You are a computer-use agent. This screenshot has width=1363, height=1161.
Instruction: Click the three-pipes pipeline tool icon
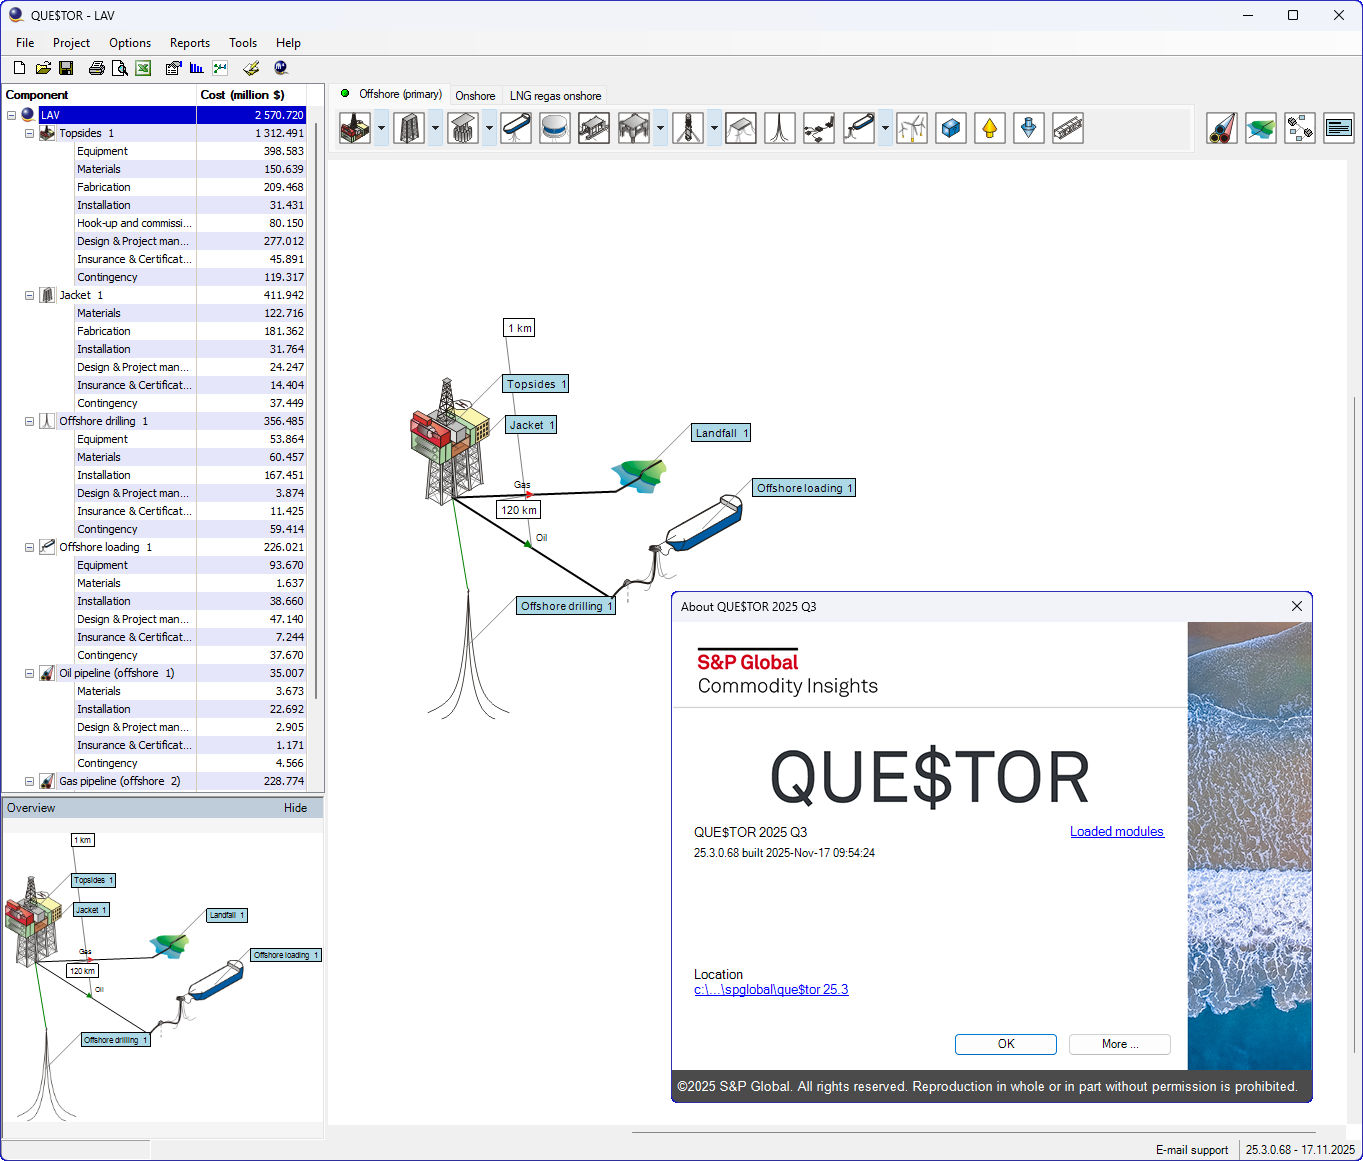[1221, 128]
